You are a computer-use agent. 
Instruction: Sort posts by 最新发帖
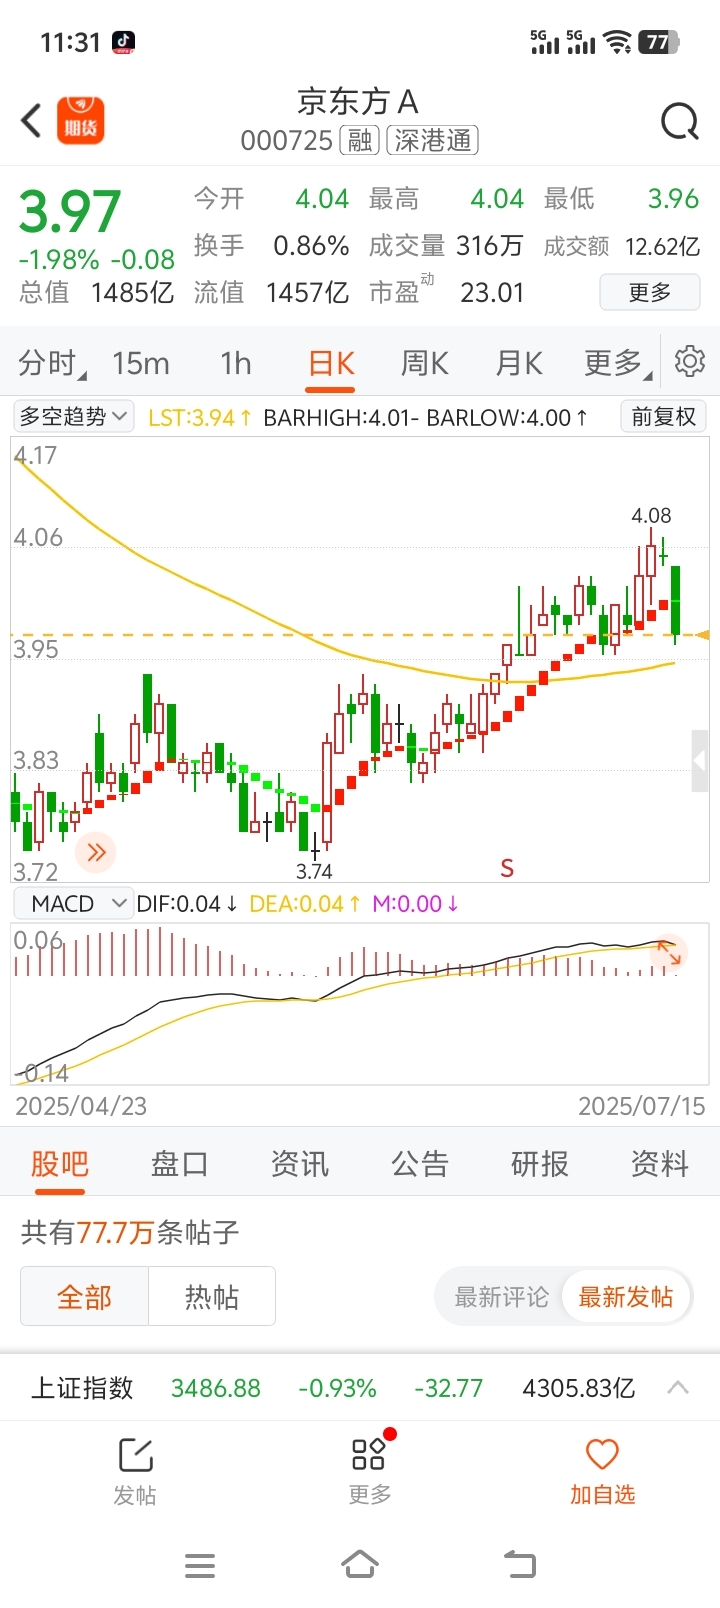[x=626, y=1297]
